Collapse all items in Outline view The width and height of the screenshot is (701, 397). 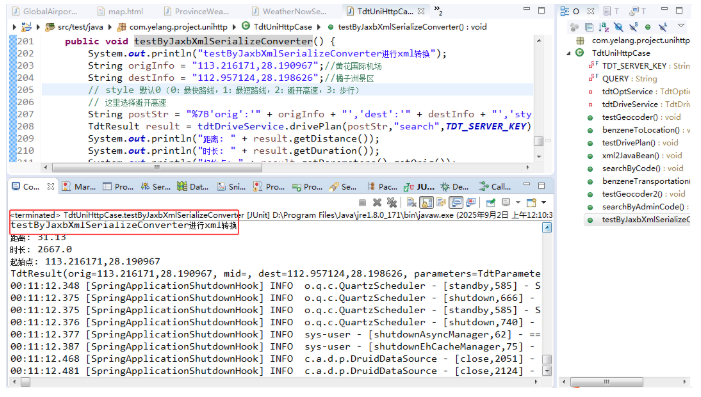589,27
